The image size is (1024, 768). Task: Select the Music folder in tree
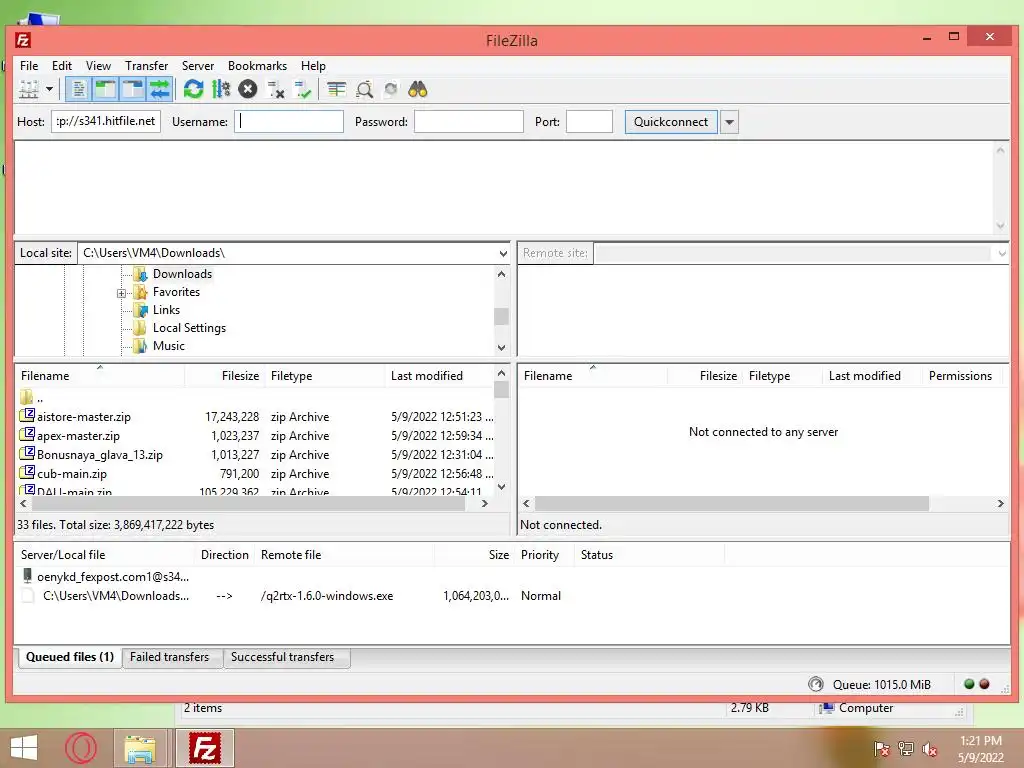(x=168, y=346)
